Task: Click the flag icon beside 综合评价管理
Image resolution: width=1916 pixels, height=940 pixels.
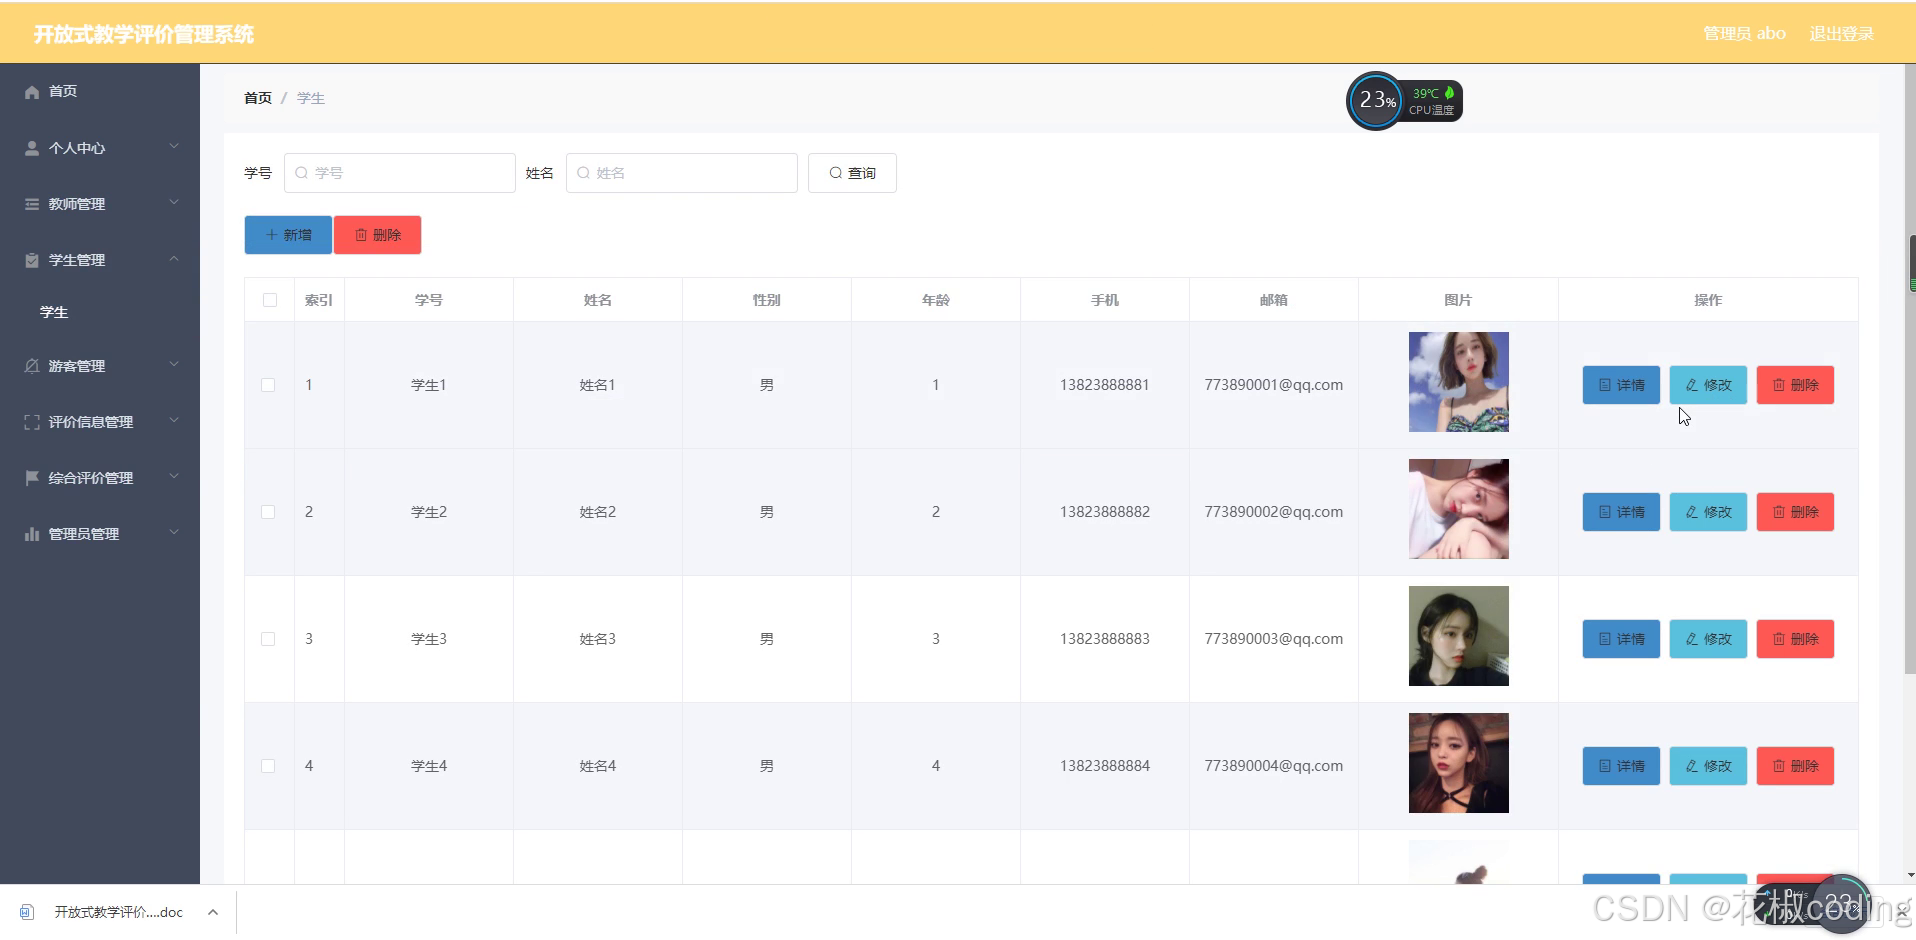Action: [32, 478]
